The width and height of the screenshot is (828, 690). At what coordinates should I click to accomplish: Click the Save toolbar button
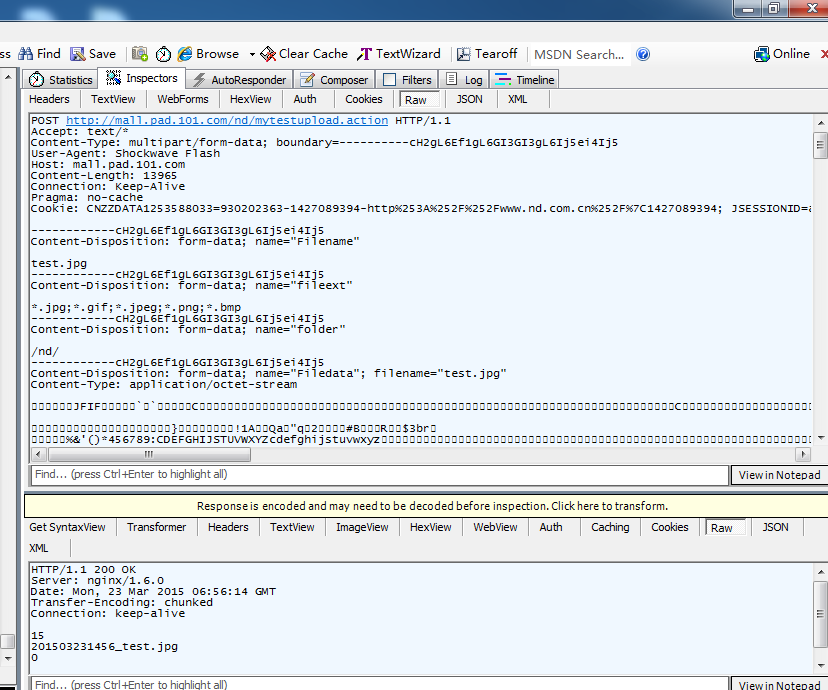93,54
